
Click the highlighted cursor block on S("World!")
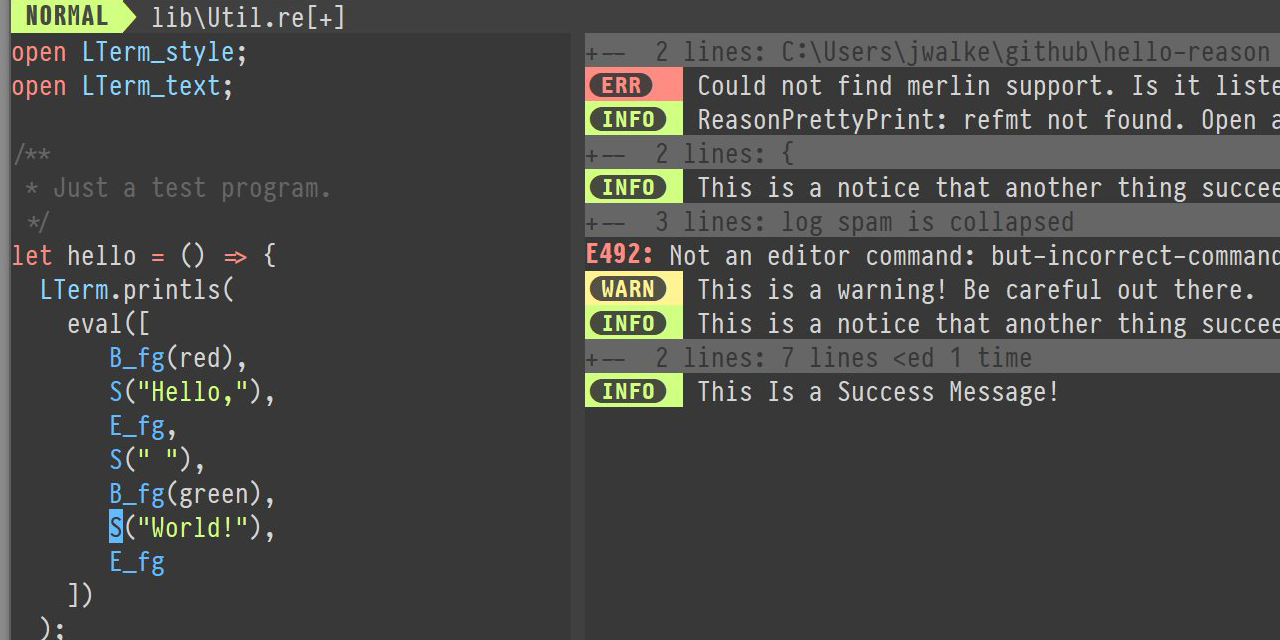[x=116, y=527]
